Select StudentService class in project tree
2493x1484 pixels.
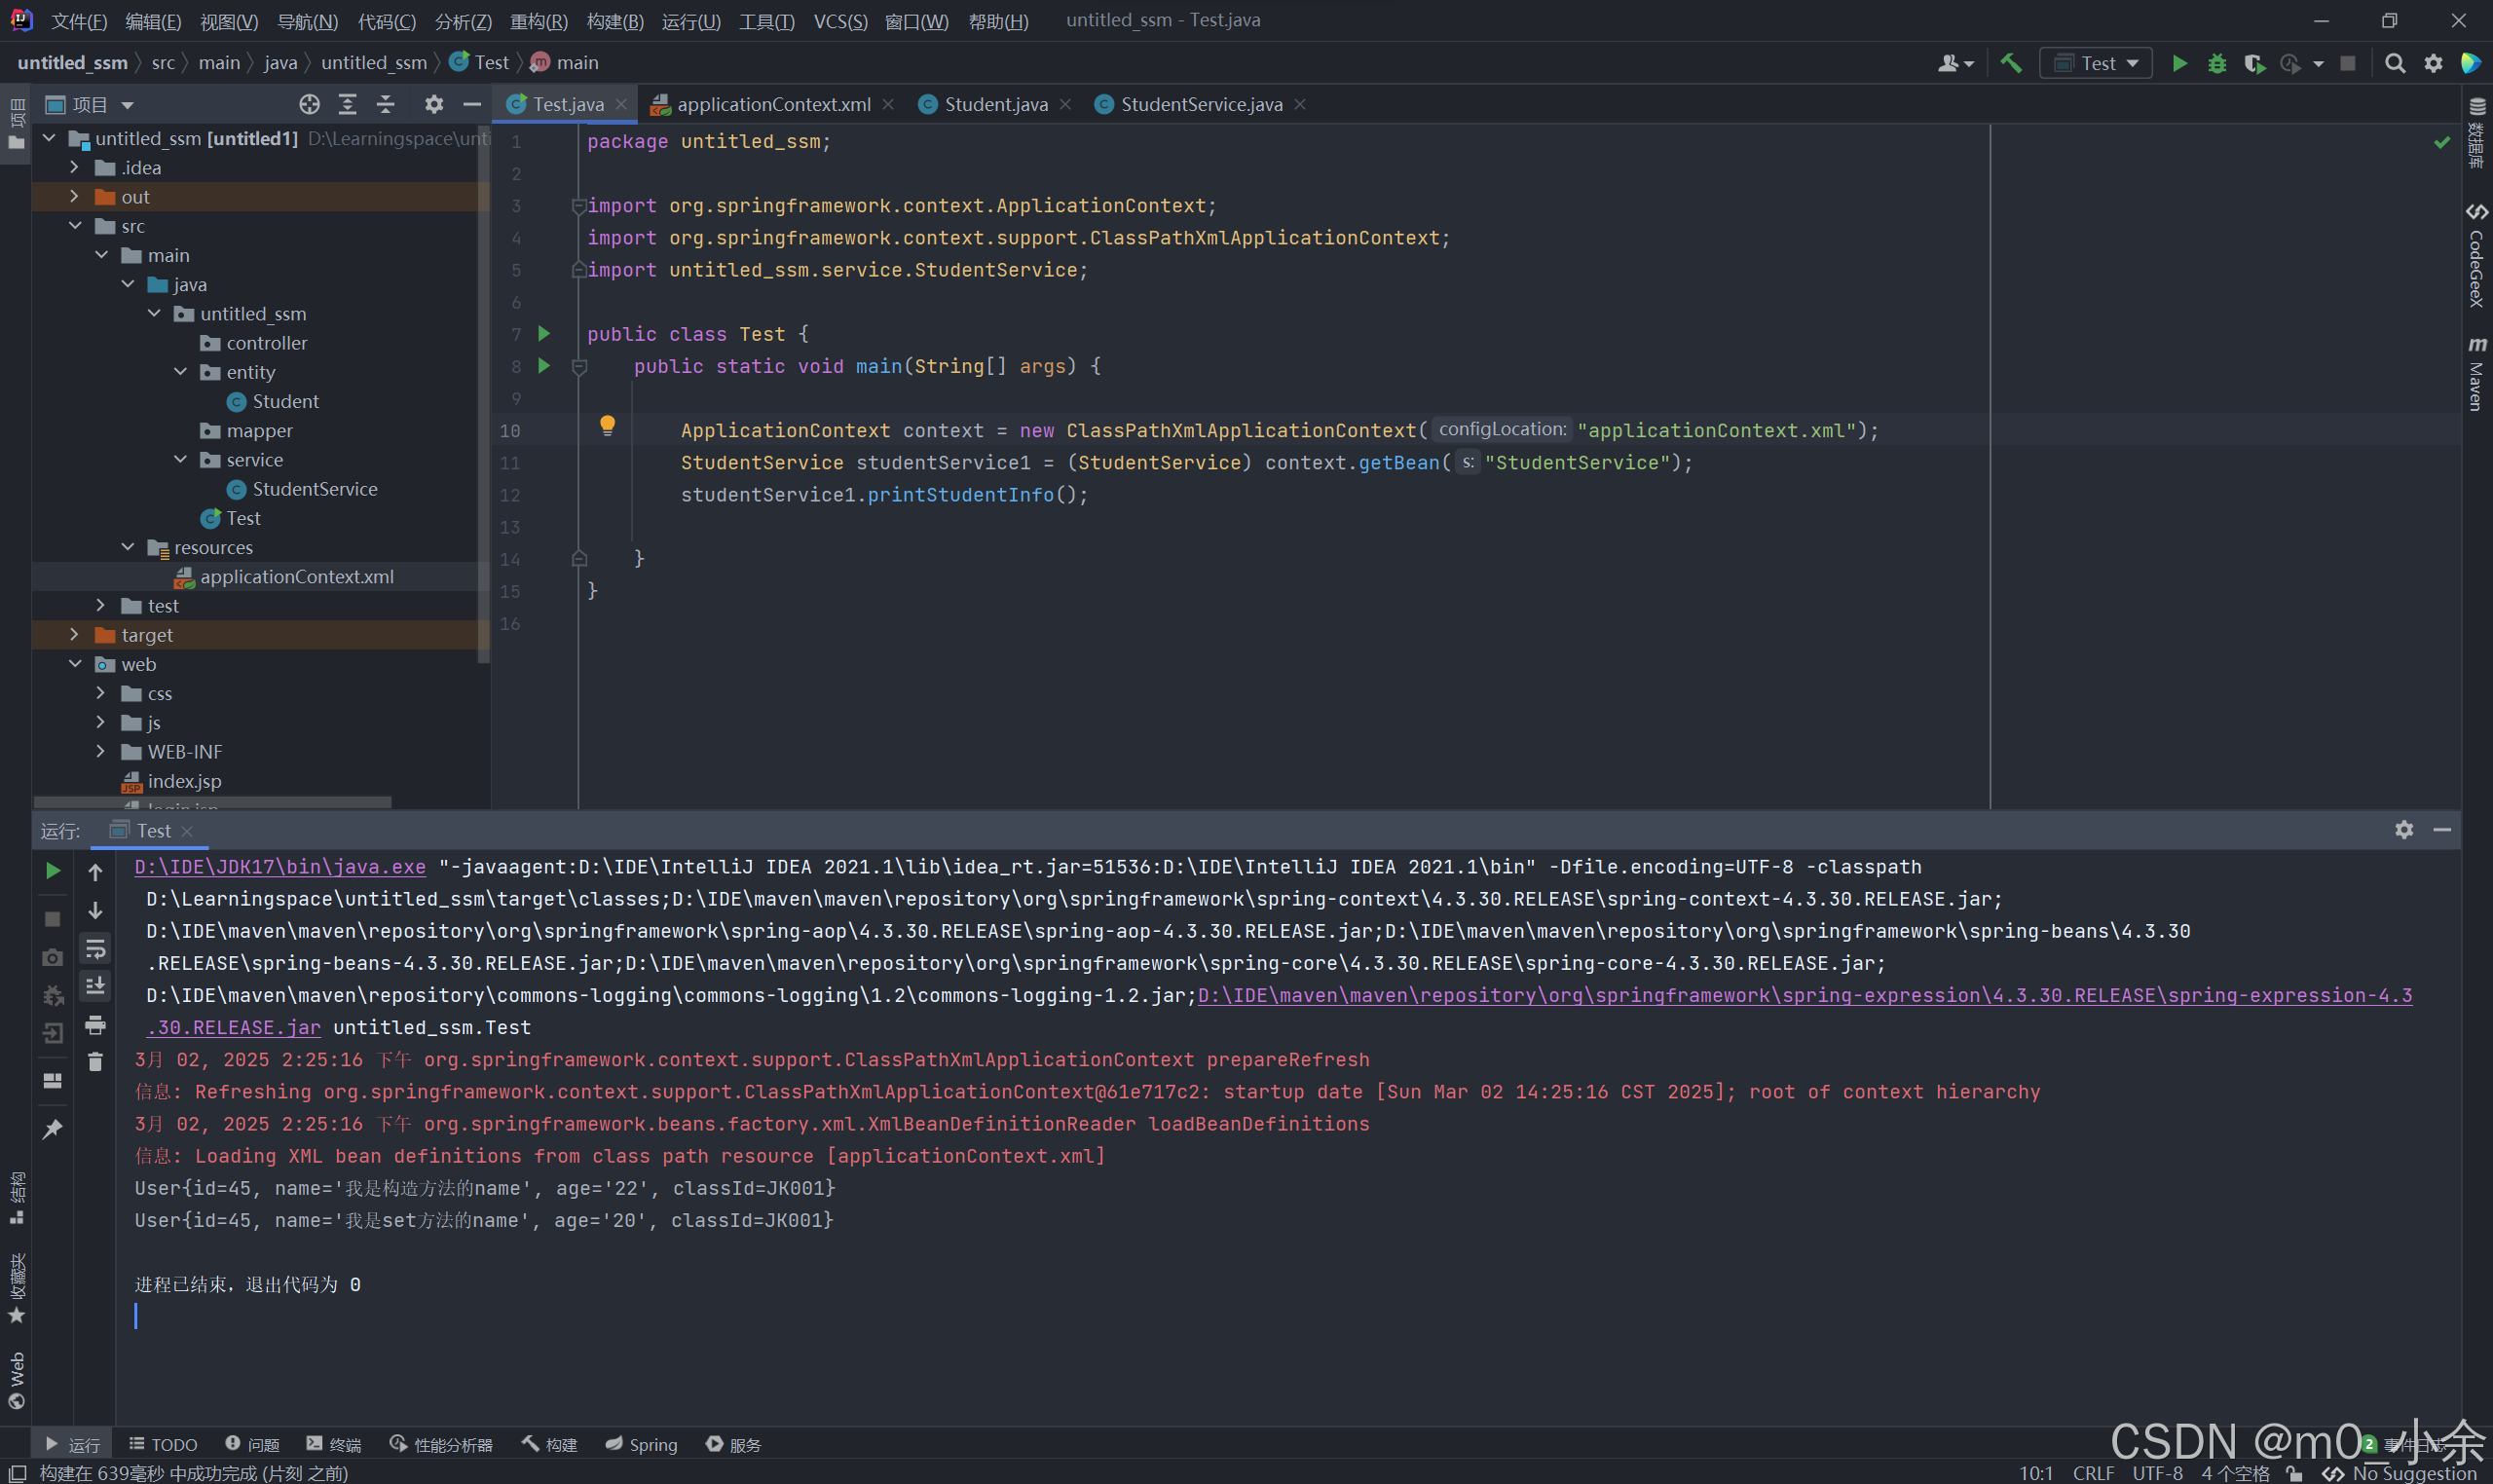[314, 489]
